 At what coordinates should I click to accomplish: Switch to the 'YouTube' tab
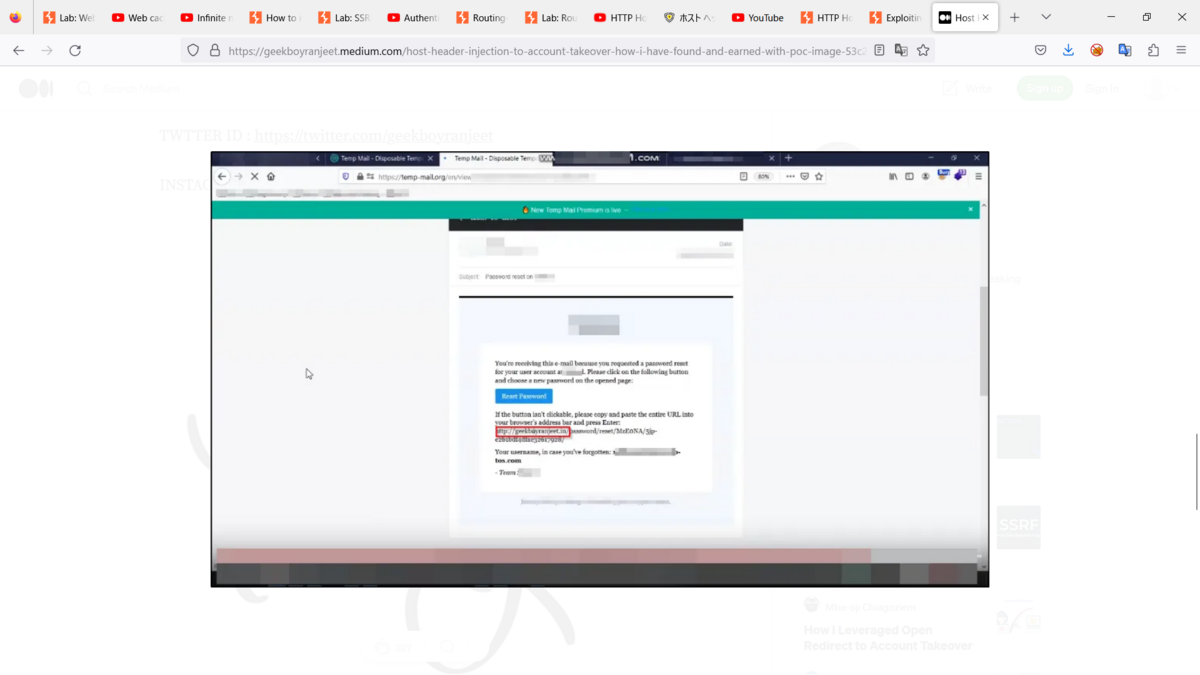(757, 17)
